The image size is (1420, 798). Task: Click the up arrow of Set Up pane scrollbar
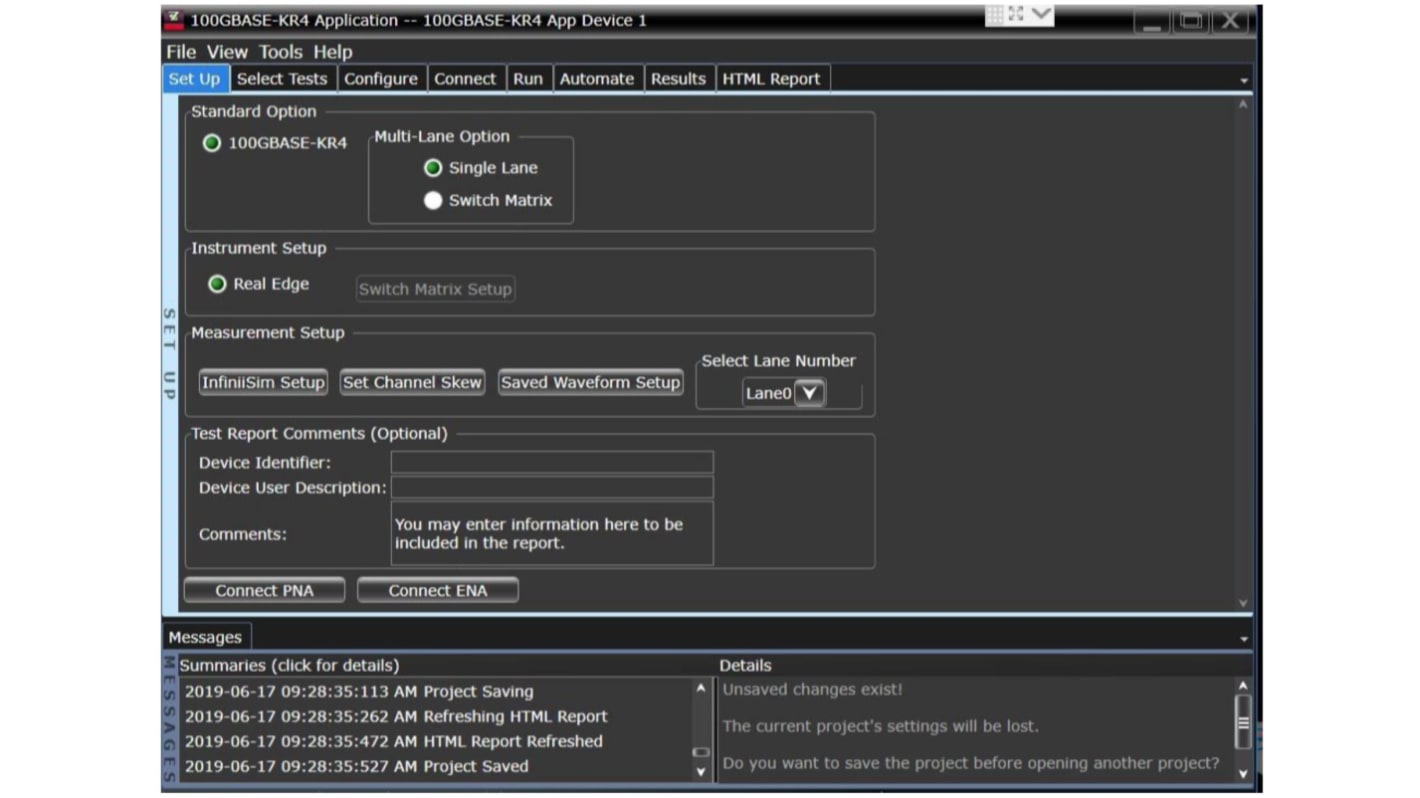coord(1243,104)
